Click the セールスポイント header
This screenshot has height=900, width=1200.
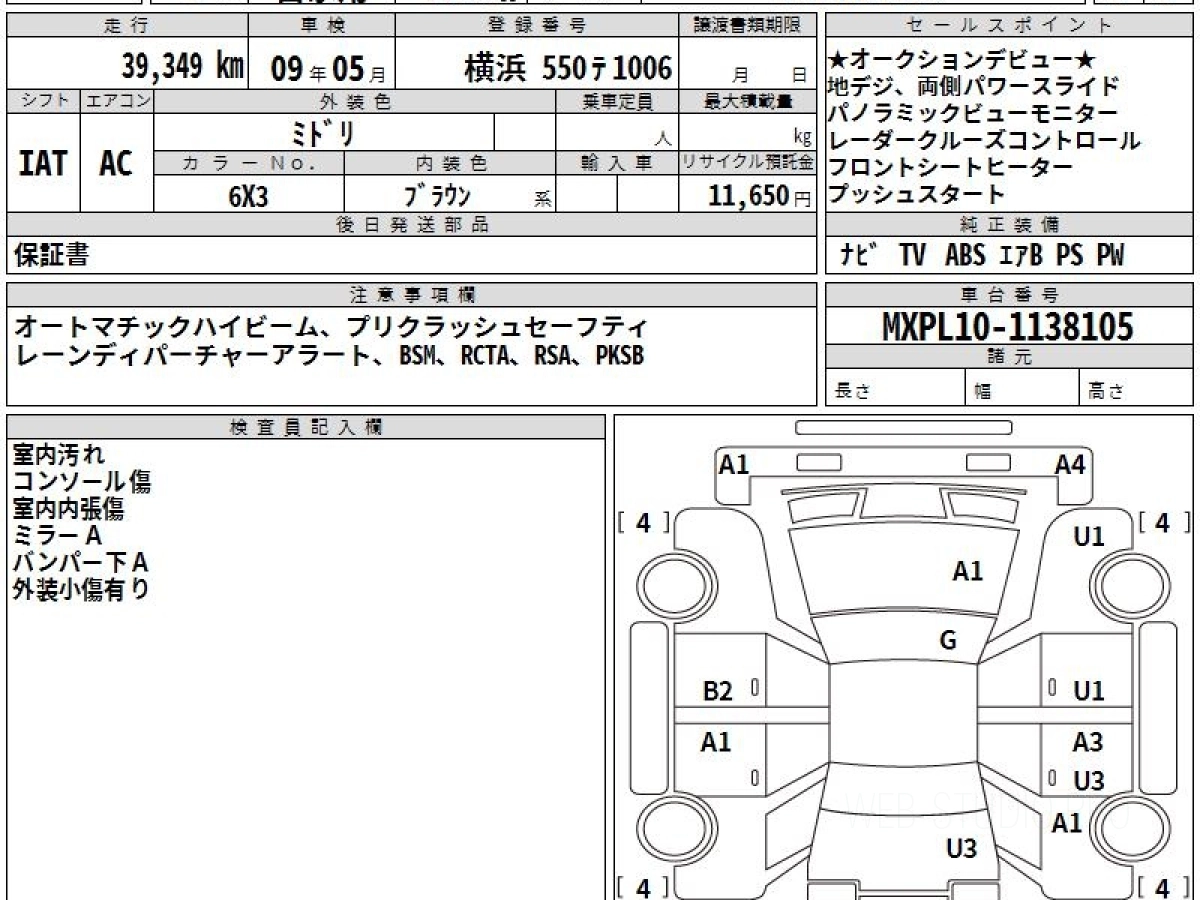click(x=1009, y=26)
